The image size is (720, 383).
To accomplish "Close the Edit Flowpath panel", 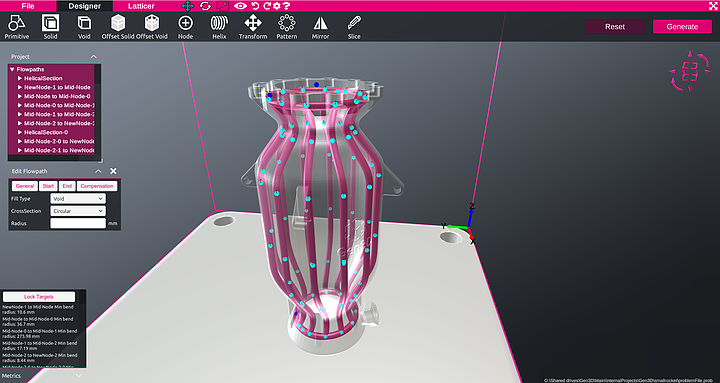I will tap(113, 171).
